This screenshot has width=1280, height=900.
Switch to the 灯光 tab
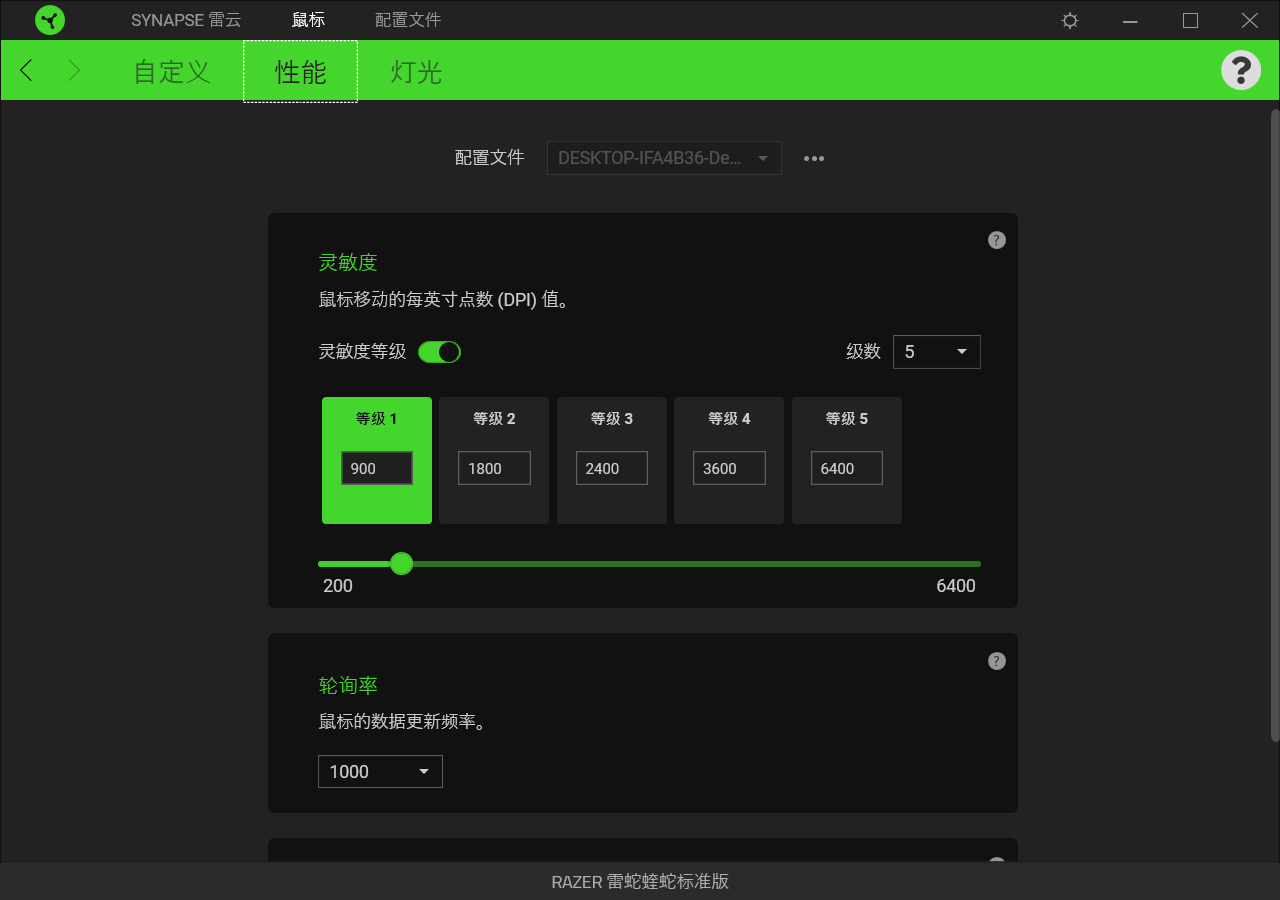(x=416, y=71)
